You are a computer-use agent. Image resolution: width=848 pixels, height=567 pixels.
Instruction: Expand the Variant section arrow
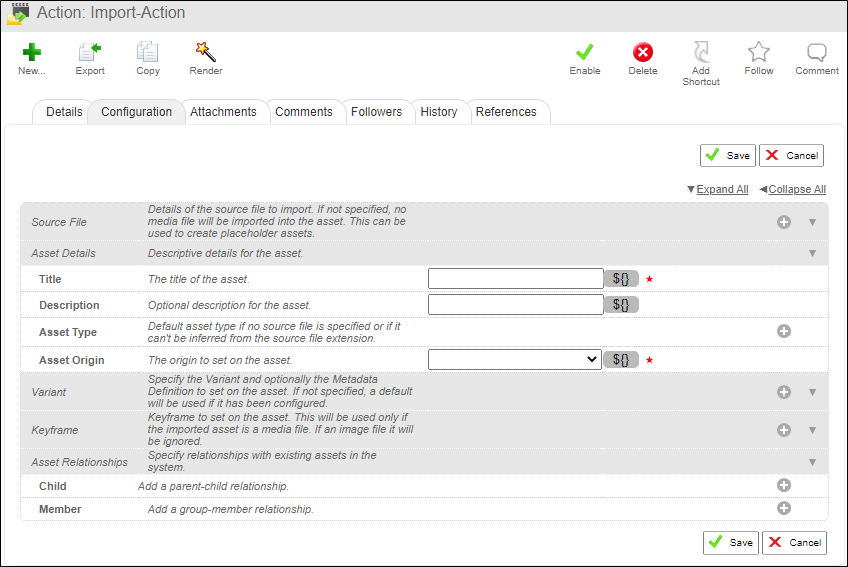coord(812,393)
